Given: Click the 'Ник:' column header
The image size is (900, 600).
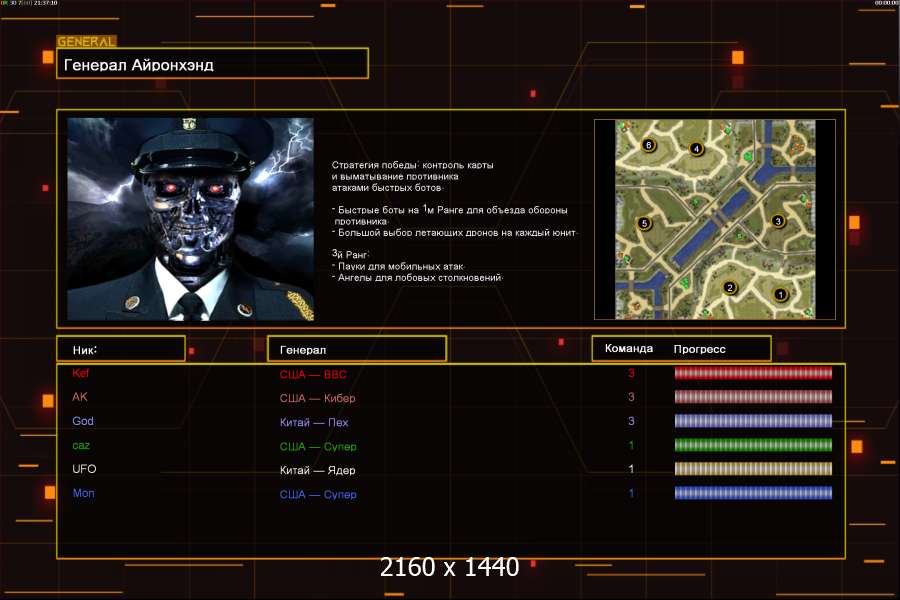Looking at the screenshot, I should (x=121, y=349).
